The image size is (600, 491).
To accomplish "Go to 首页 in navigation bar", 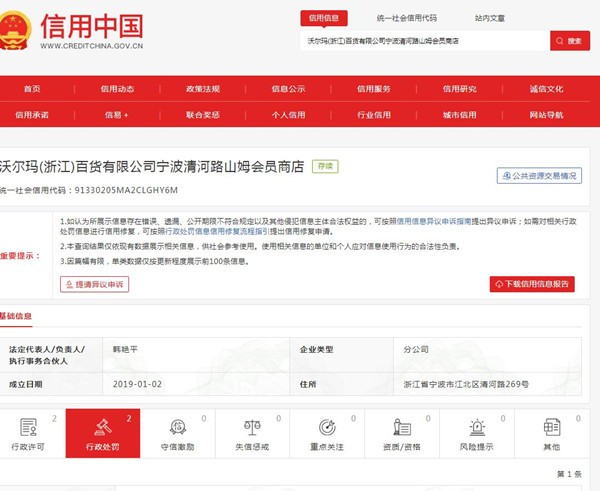I will tap(32, 89).
